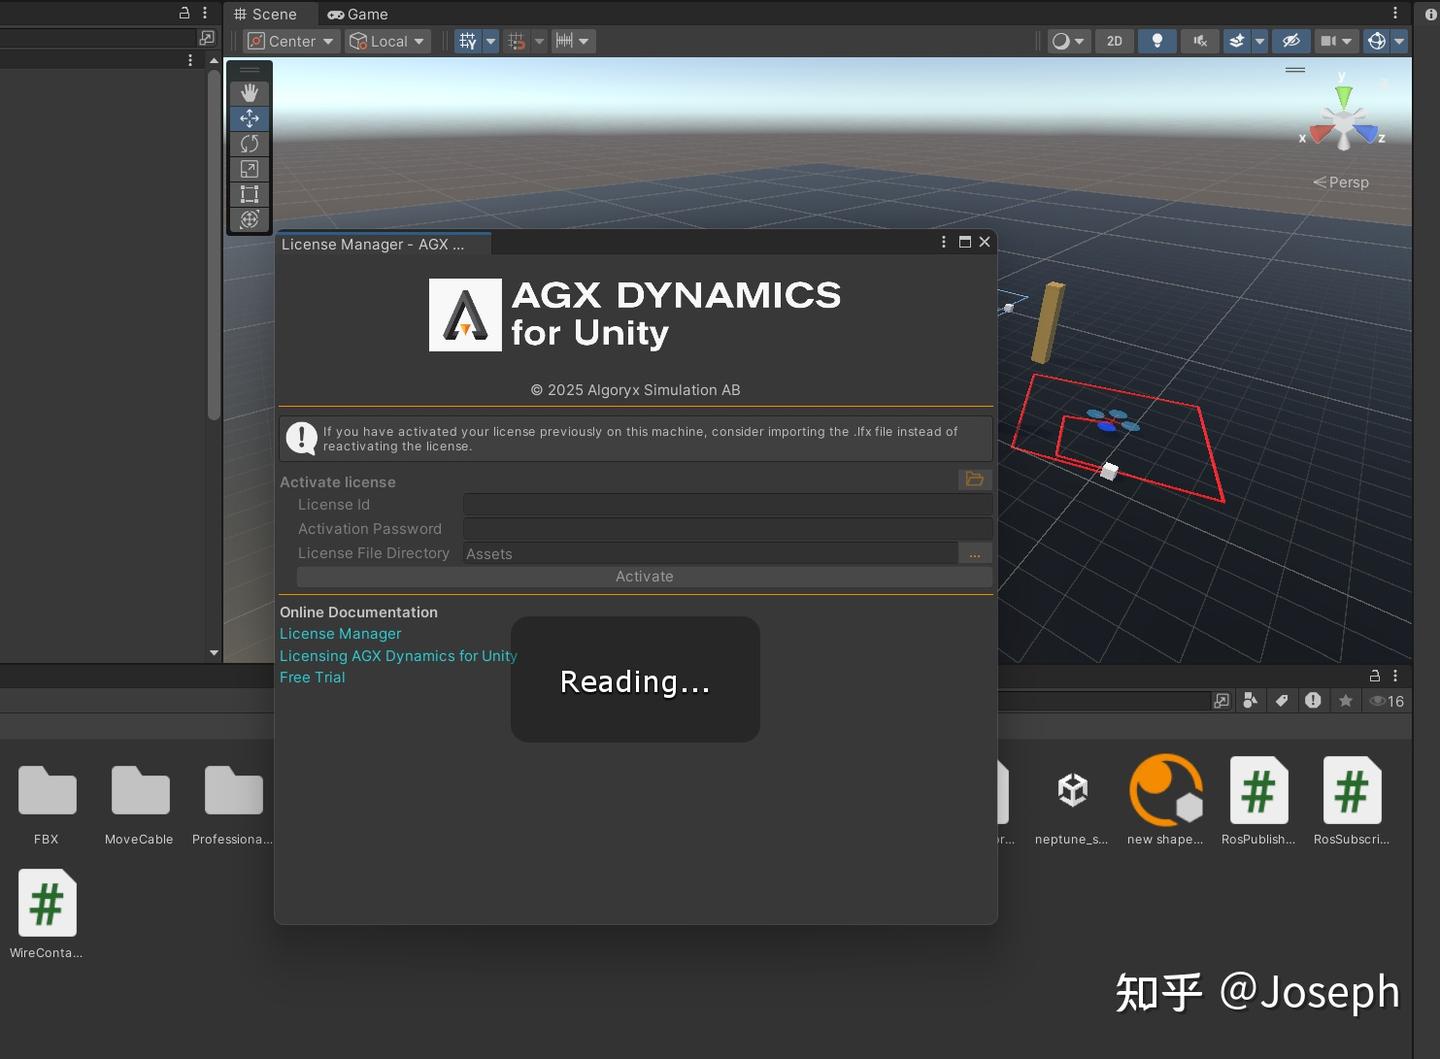The width and height of the screenshot is (1440, 1059).
Task: Open the Free Trial link
Action: (x=312, y=677)
